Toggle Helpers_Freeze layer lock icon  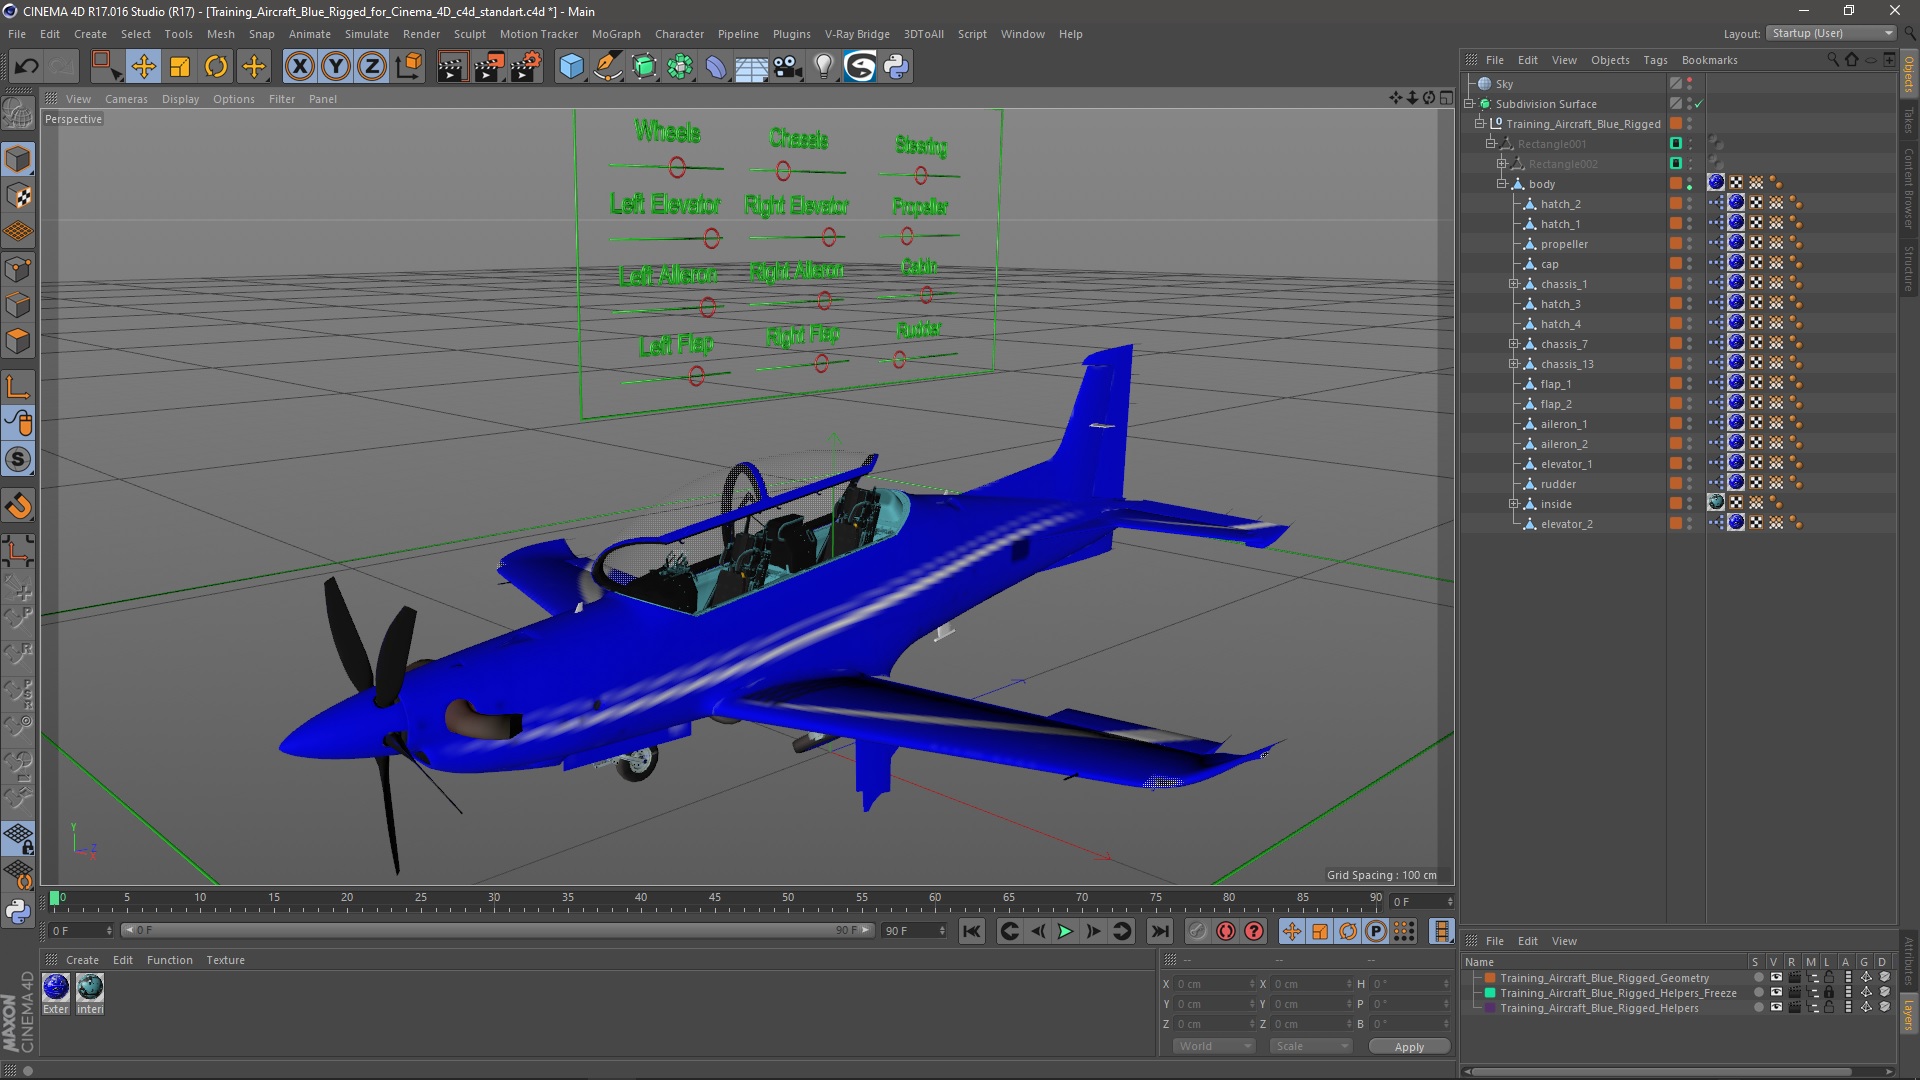[1829, 993]
